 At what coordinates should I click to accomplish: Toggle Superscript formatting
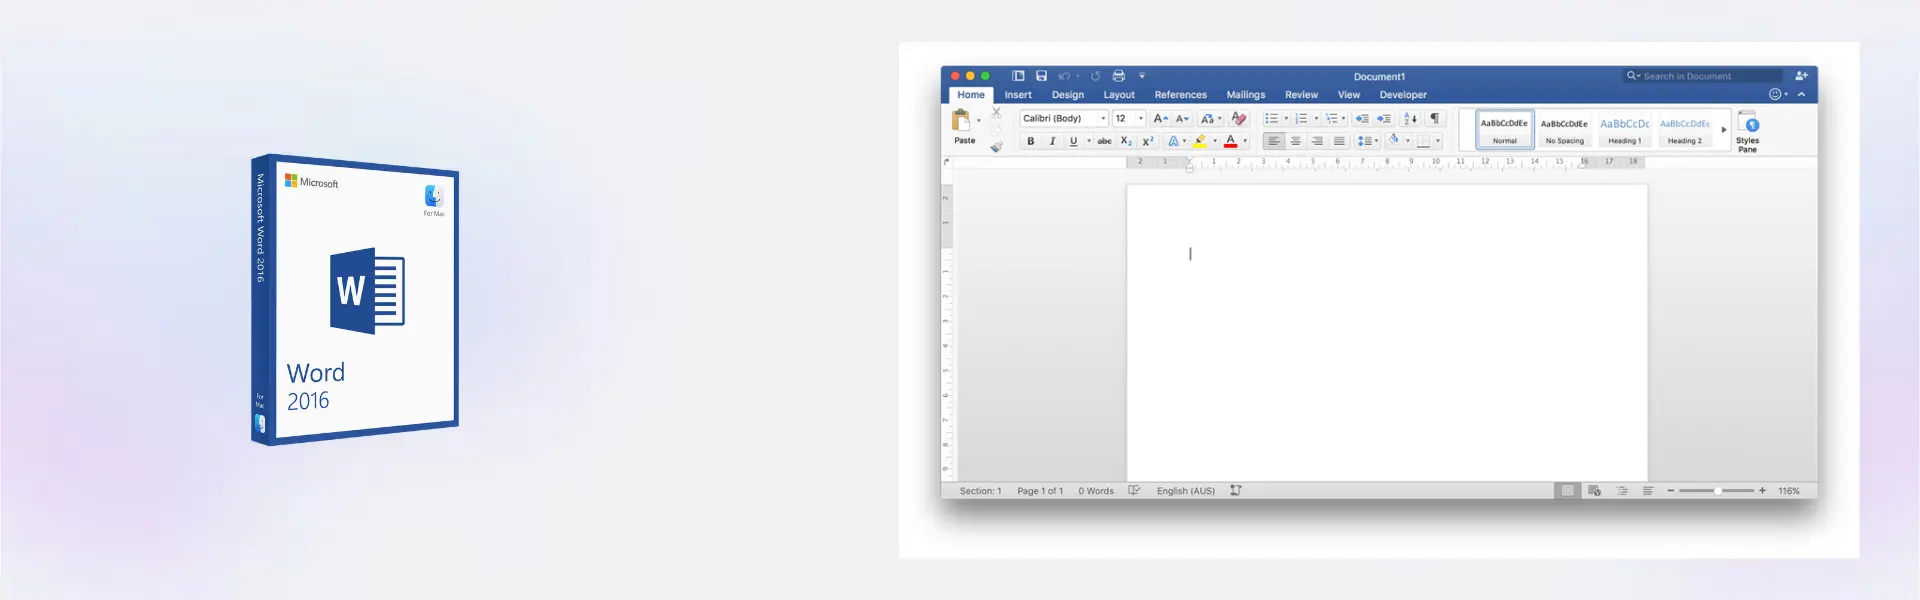pyautogui.click(x=1148, y=141)
